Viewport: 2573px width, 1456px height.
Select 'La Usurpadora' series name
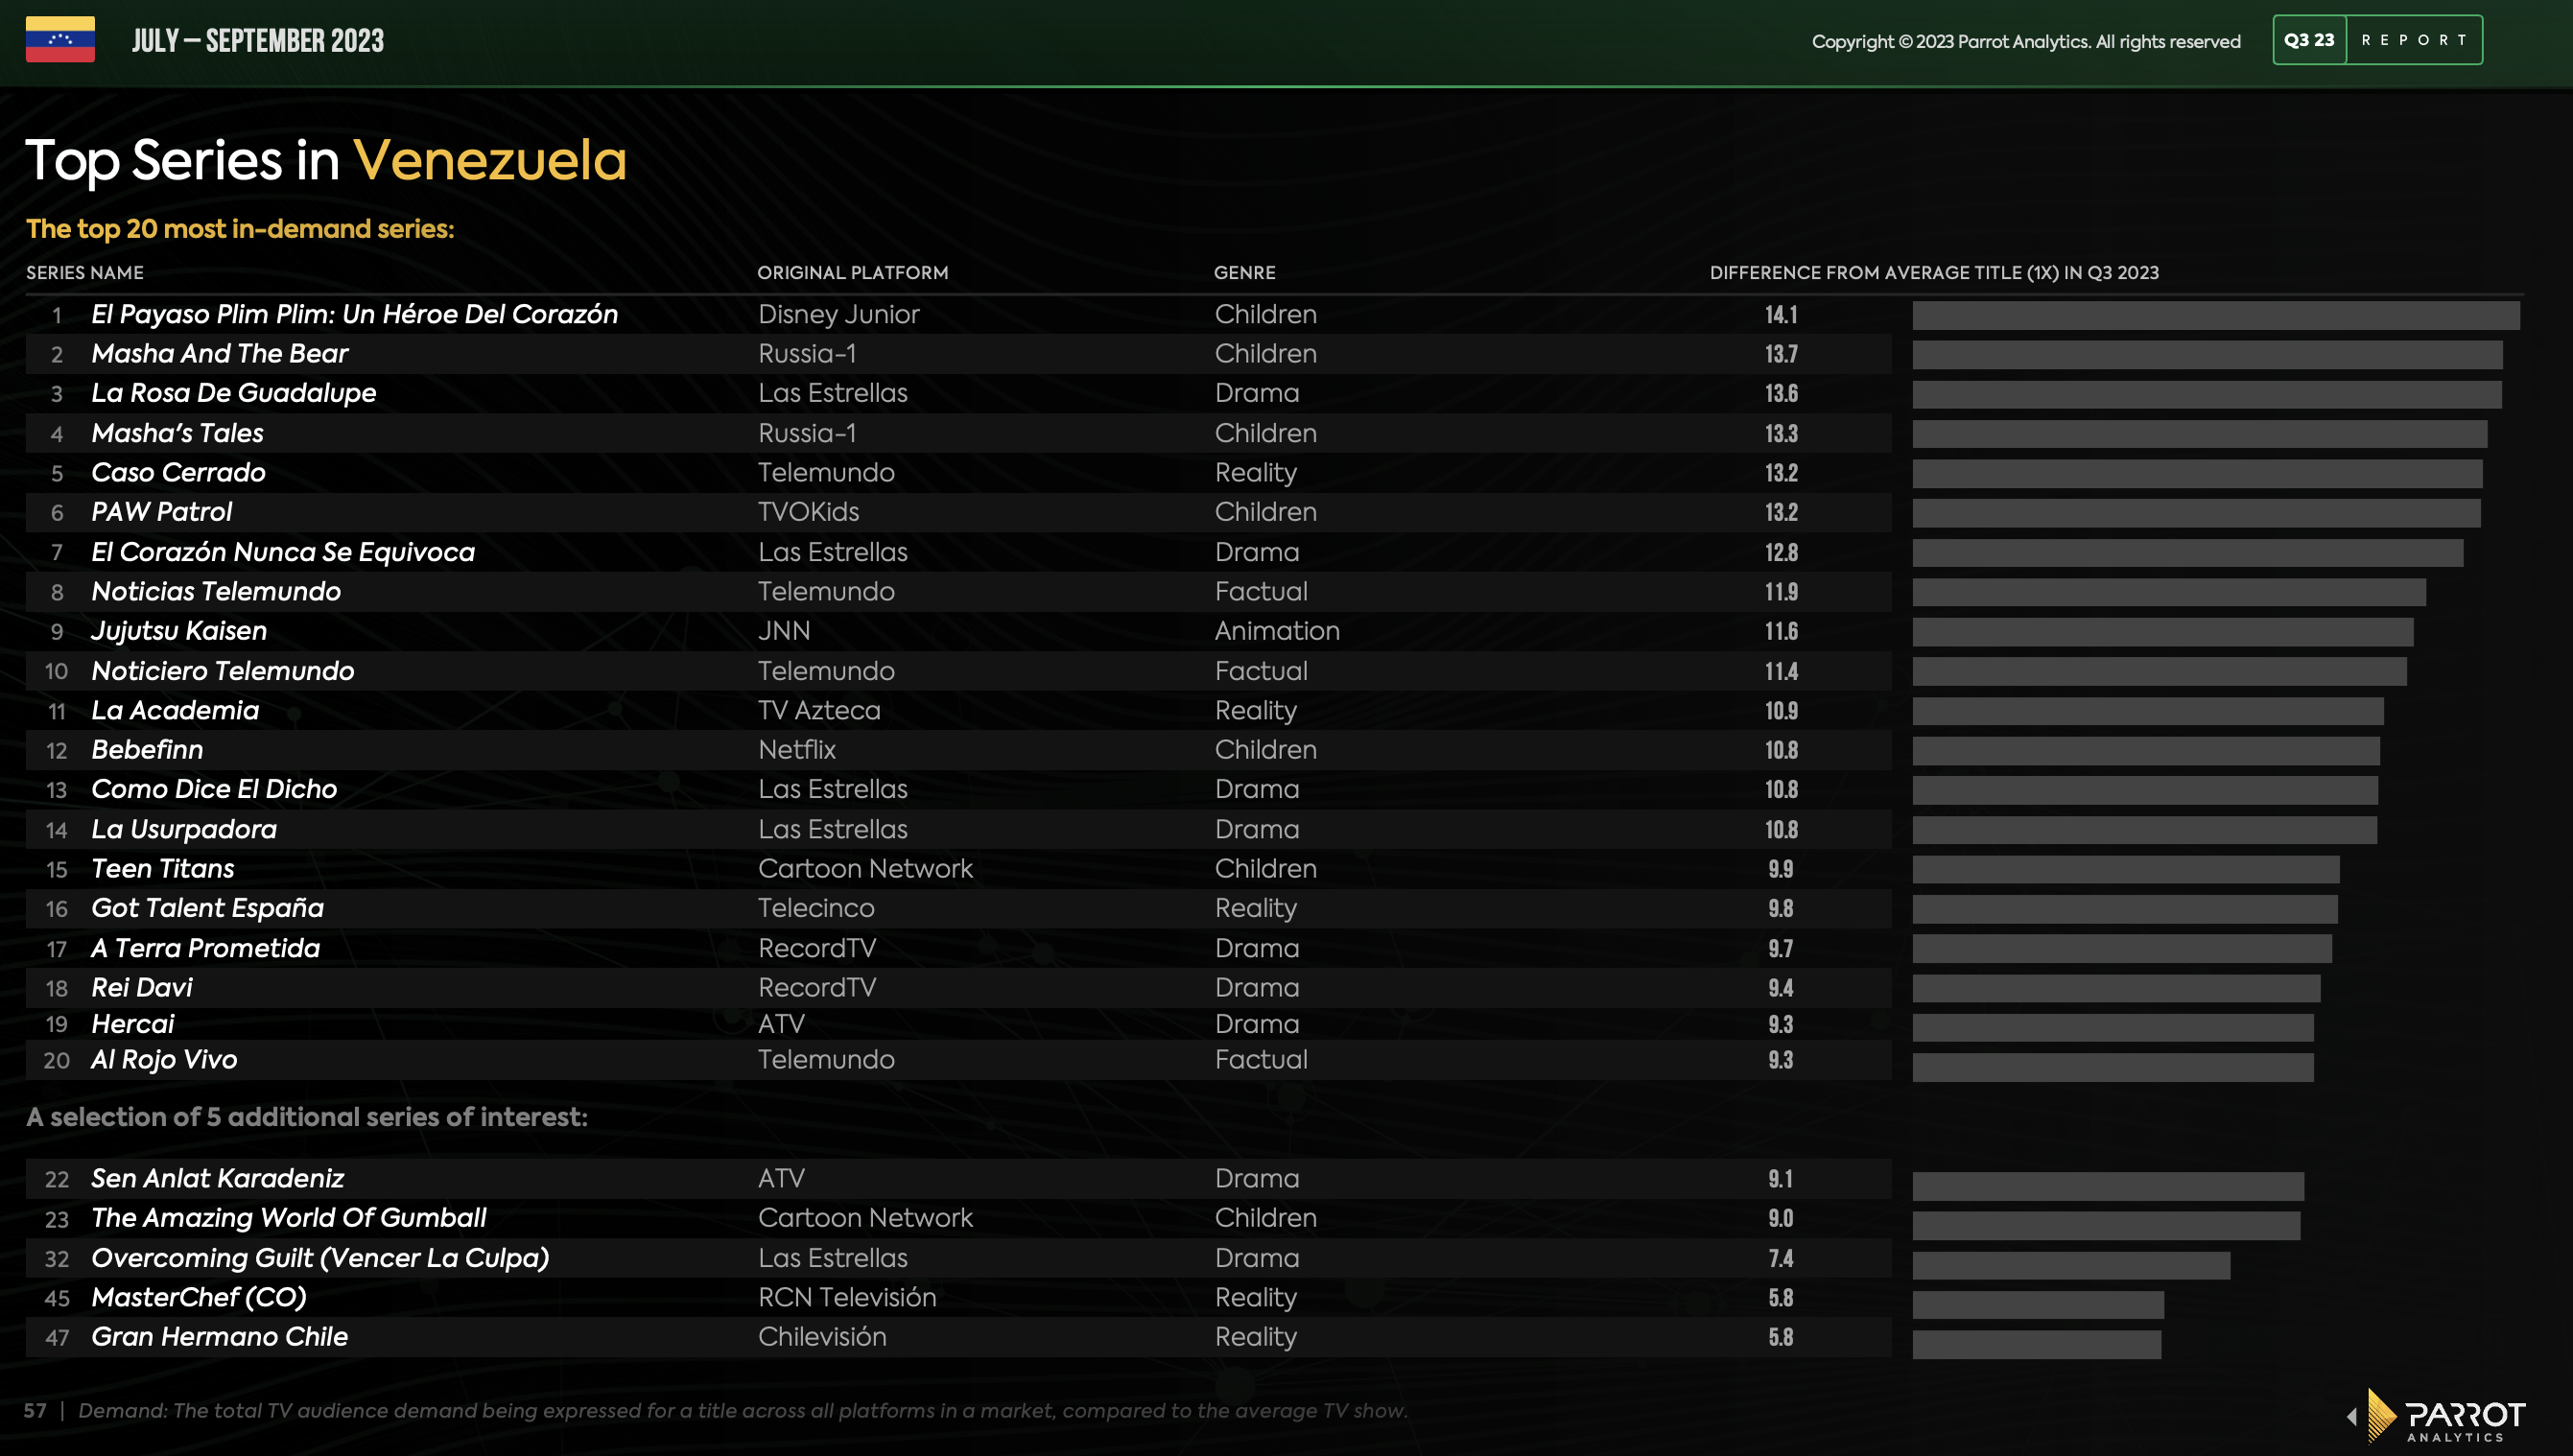pos(184,829)
